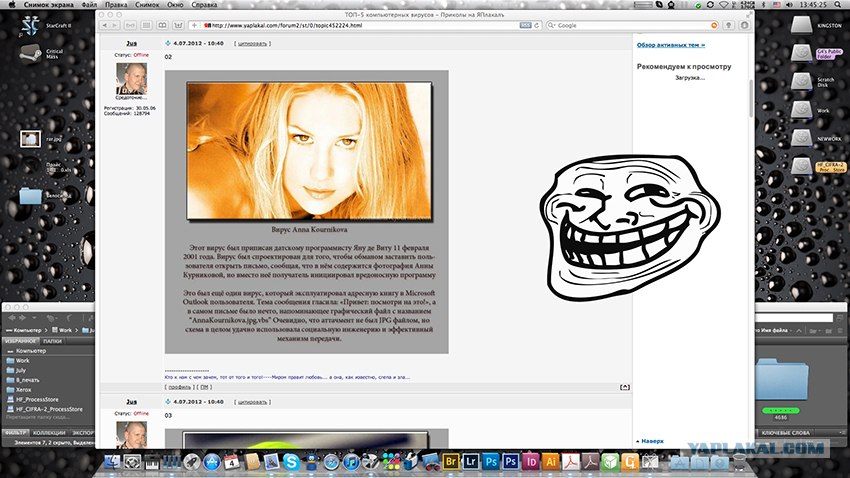Image resolution: width=850 pixels, height=478 pixels.
Task: Open the KINGSTON drive on desktop
Action: (801, 28)
